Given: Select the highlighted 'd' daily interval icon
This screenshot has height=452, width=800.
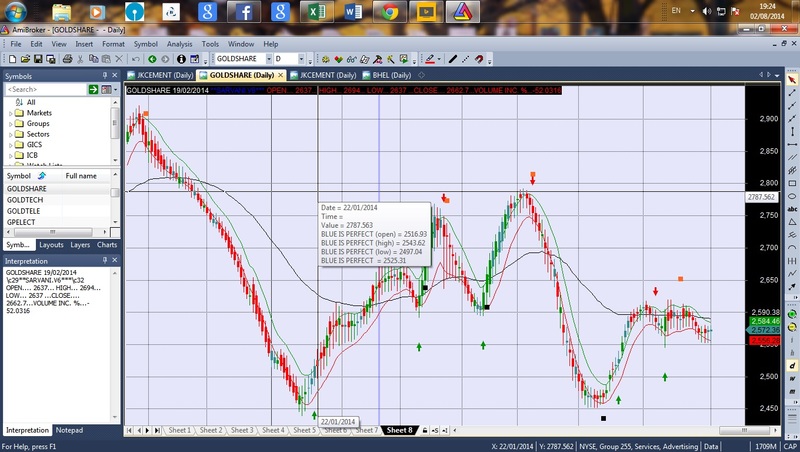Looking at the screenshot, I should 792,366.
